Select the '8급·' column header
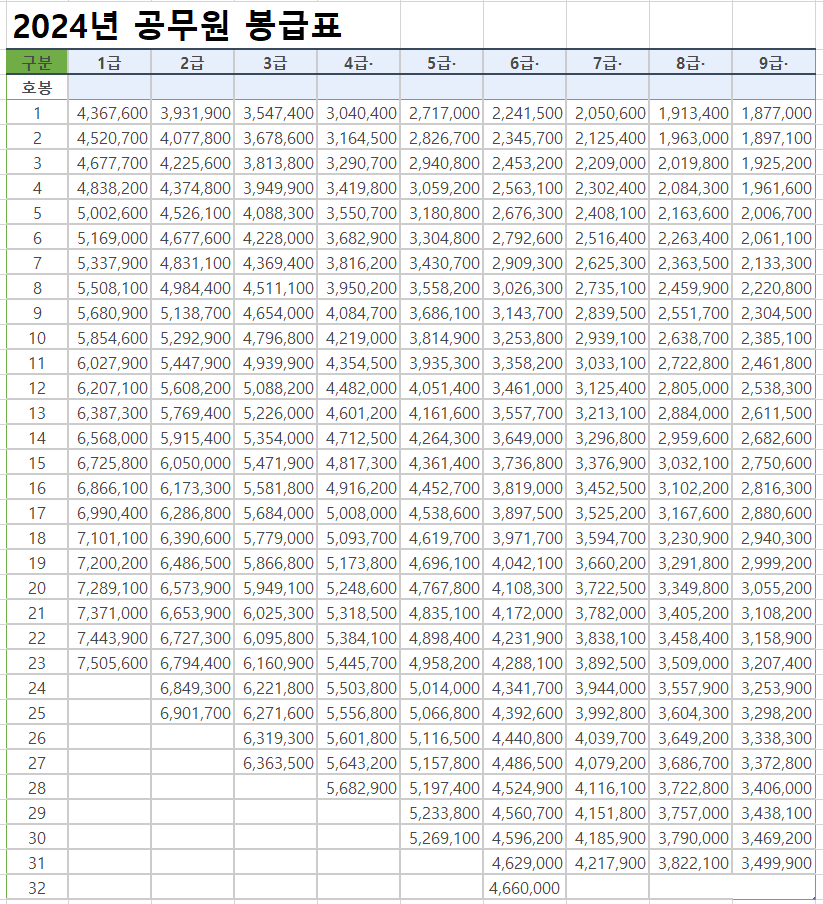This screenshot has width=823, height=904. tap(690, 62)
